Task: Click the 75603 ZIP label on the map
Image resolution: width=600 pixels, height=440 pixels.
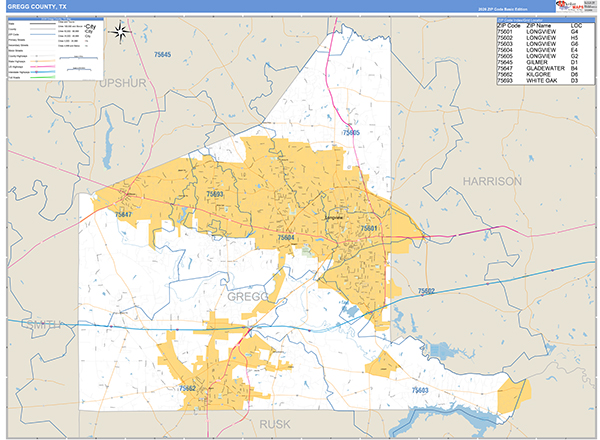Action: pos(420,390)
